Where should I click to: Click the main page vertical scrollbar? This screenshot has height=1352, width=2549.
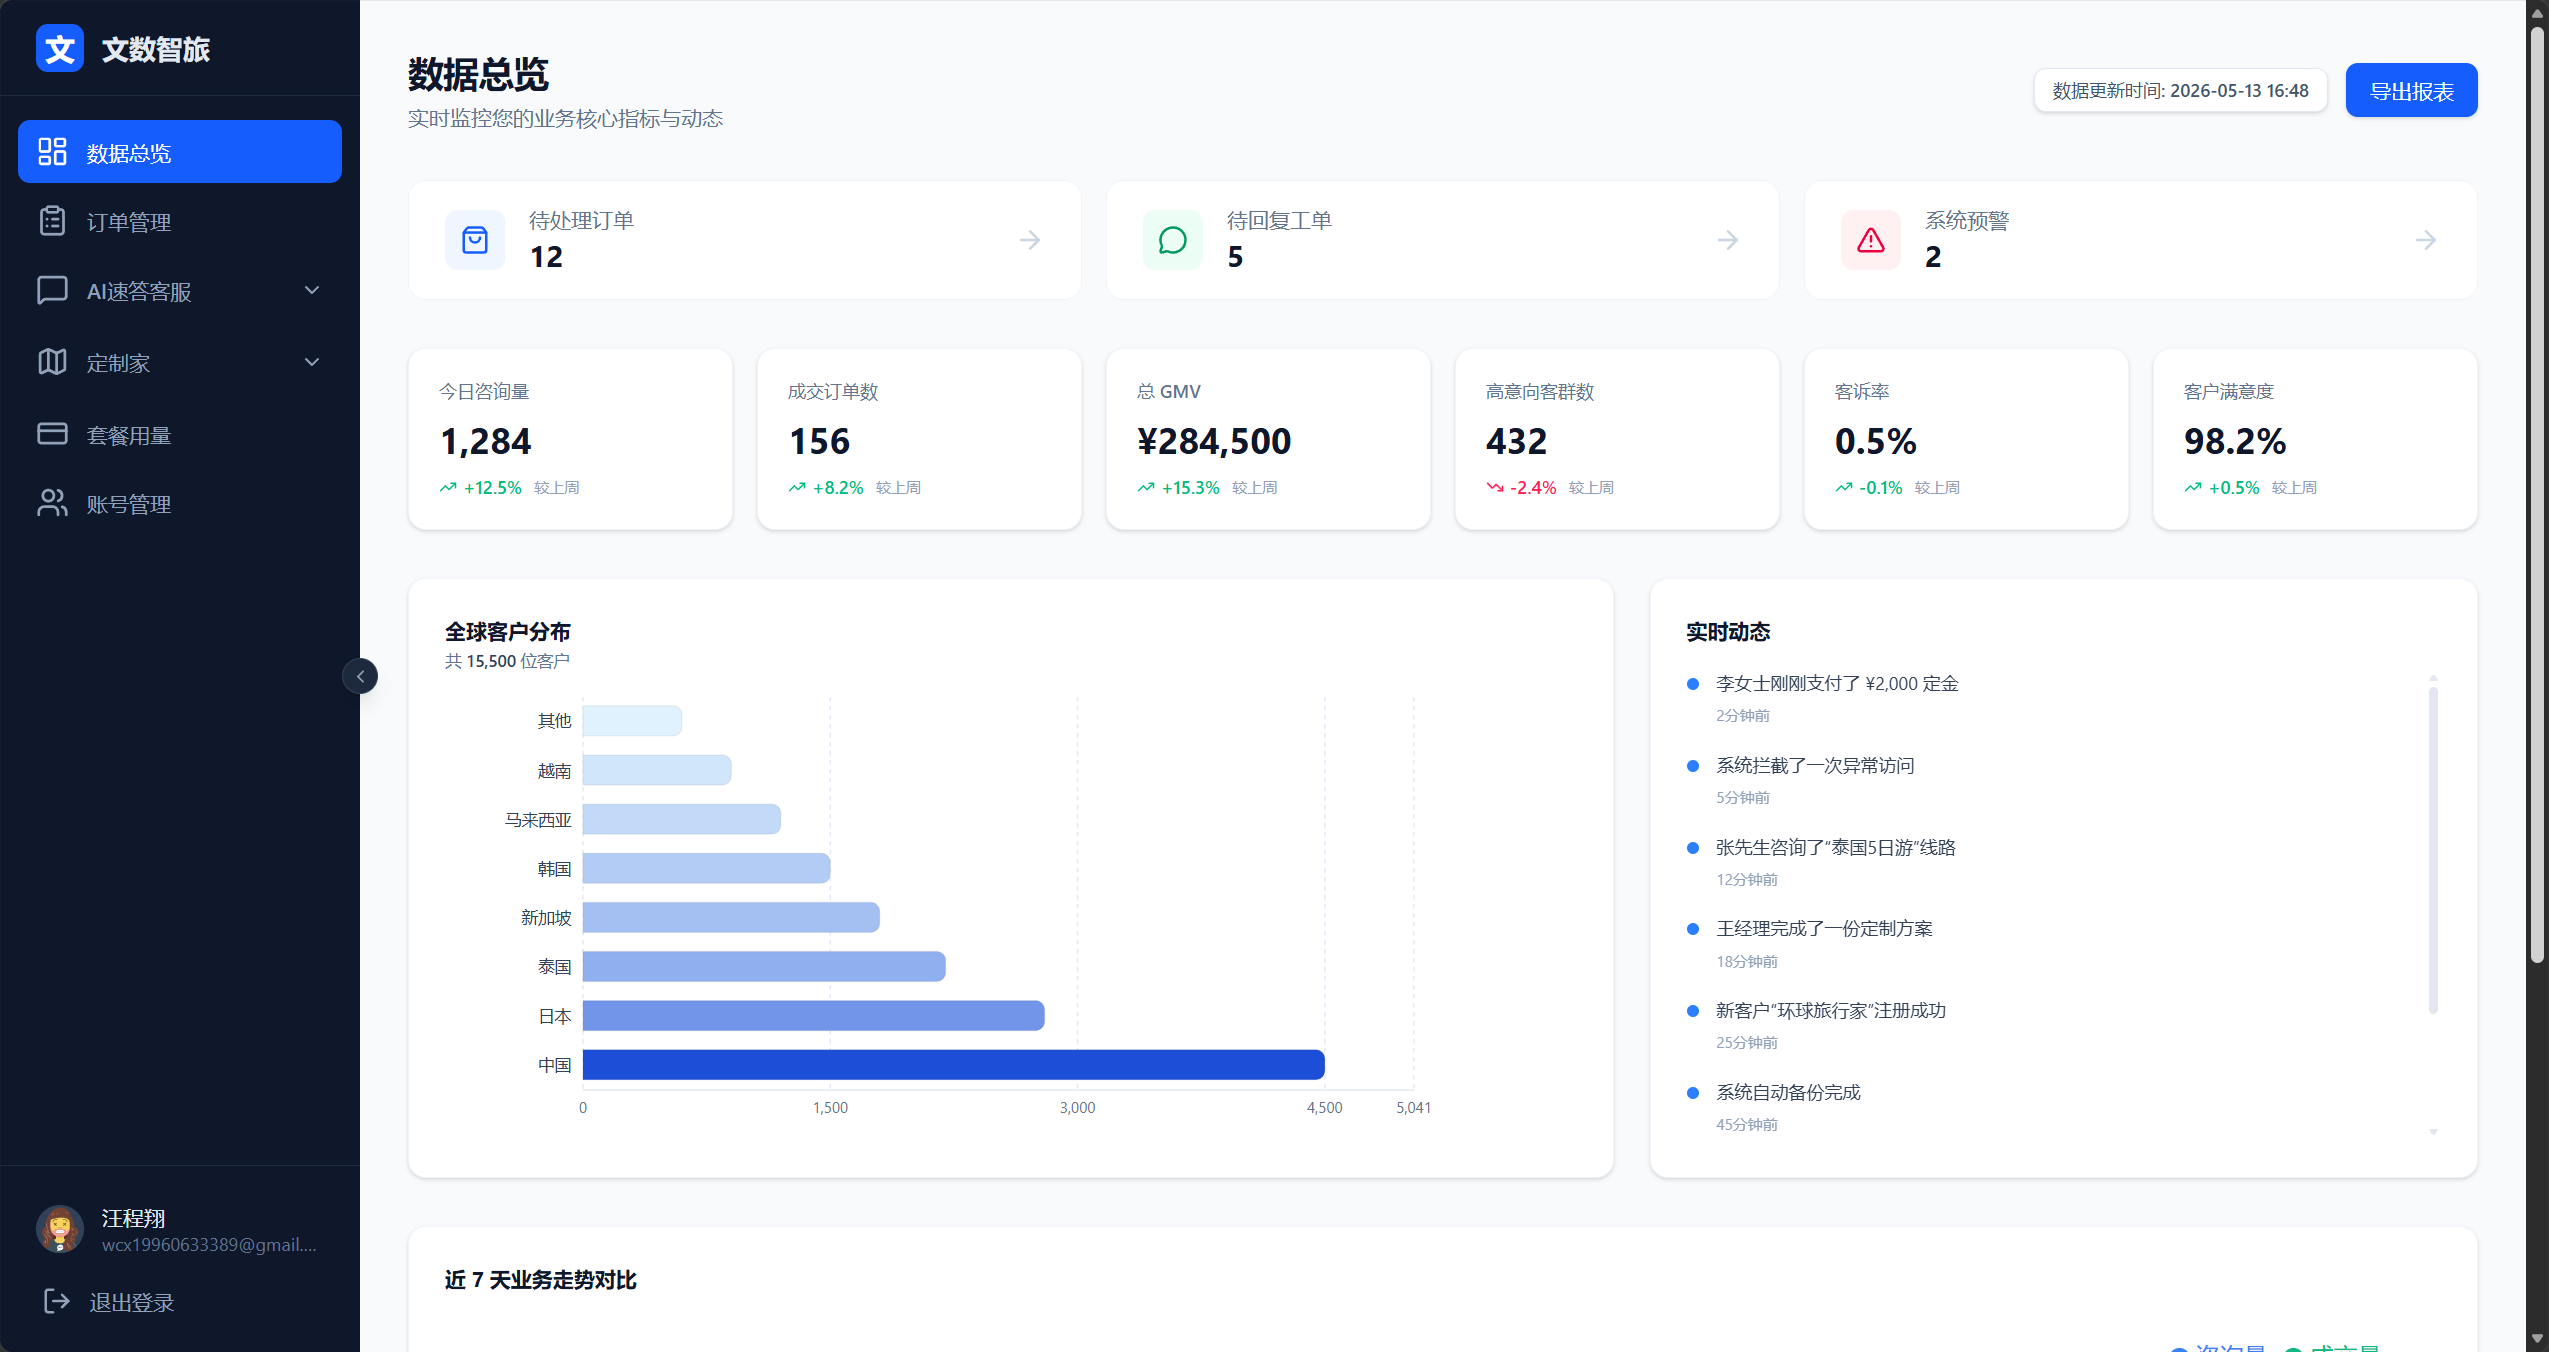tap(2537, 495)
